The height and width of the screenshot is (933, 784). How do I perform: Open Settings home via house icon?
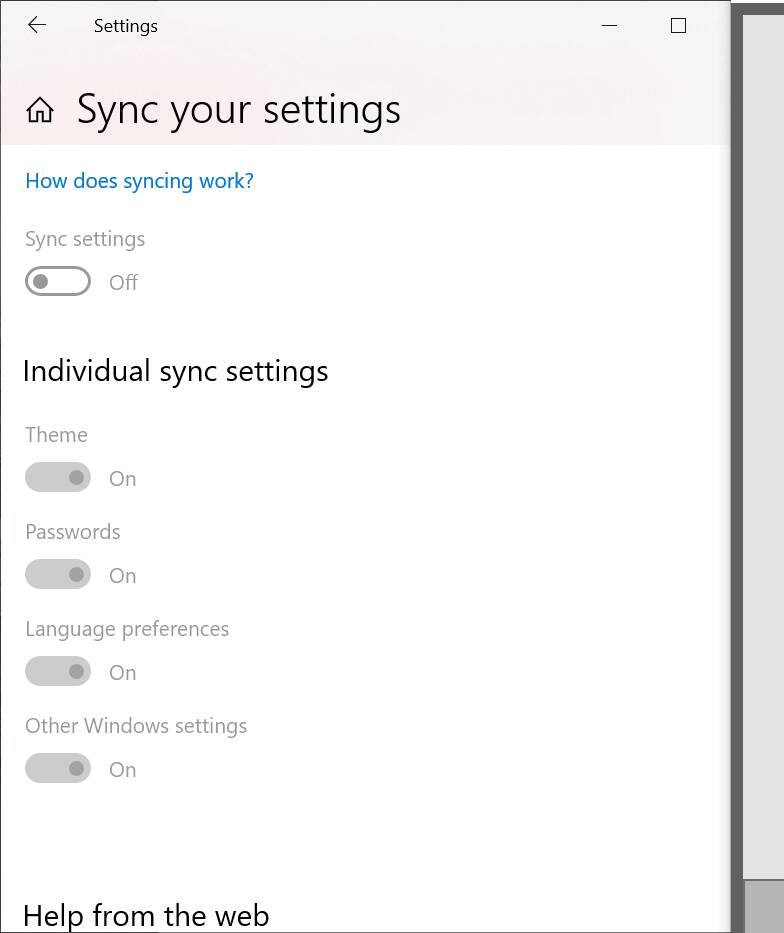(40, 110)
